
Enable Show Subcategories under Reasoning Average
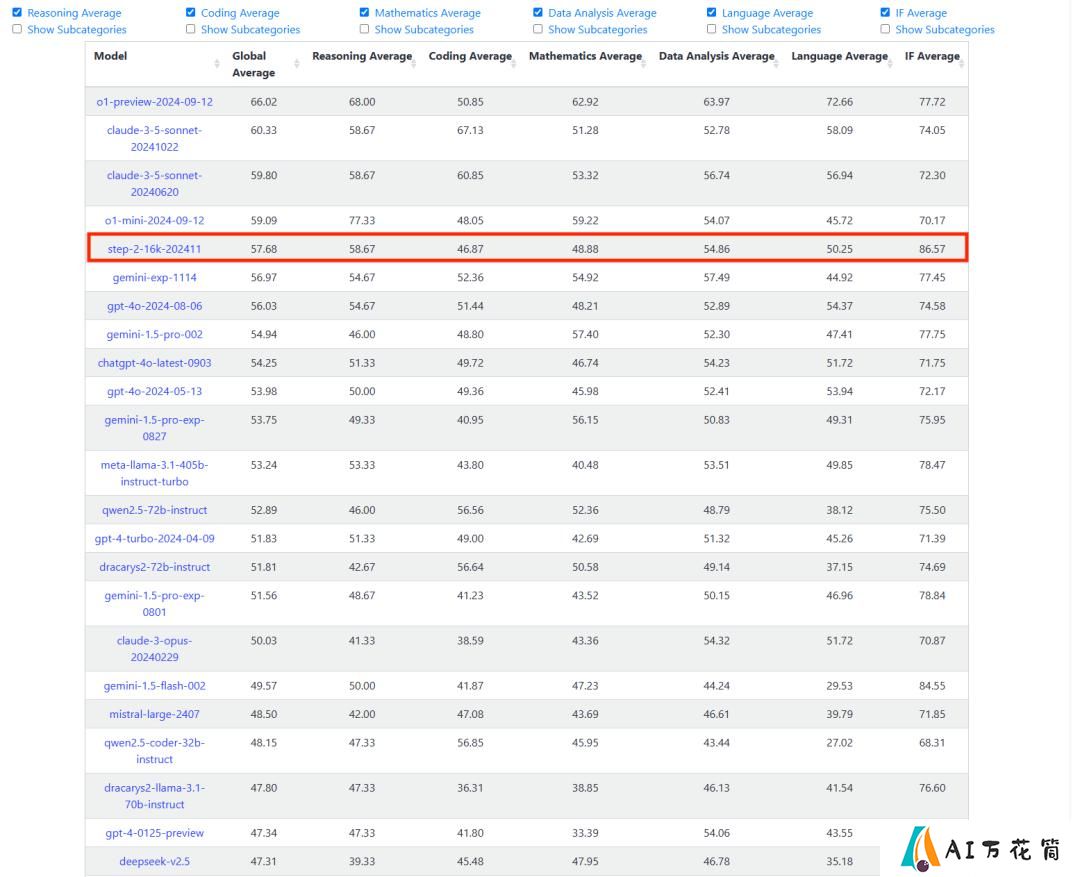(17, 29)
